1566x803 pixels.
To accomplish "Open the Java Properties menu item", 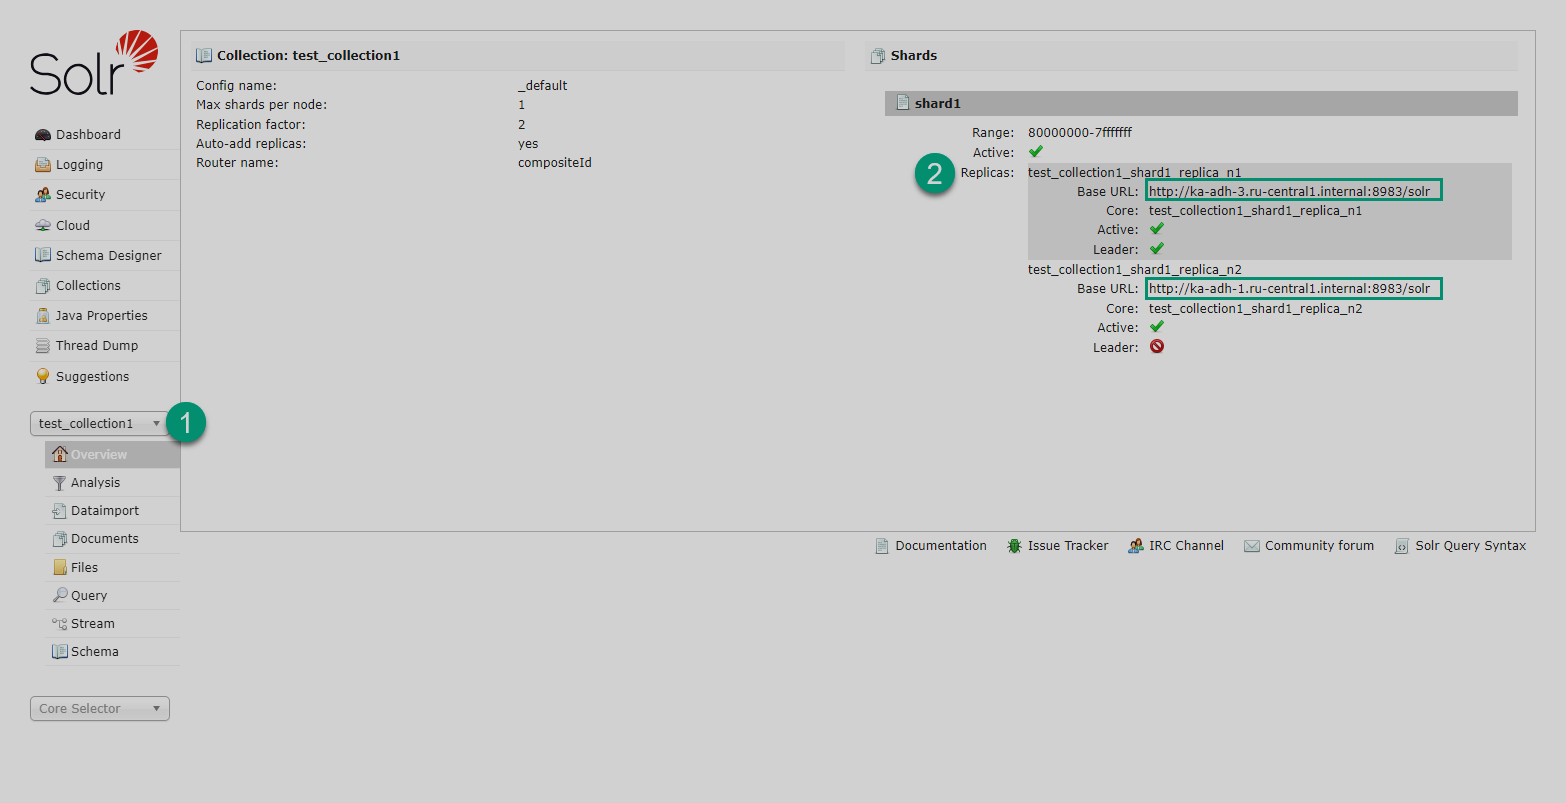I will pyautogui.click(x=105, y=316).
